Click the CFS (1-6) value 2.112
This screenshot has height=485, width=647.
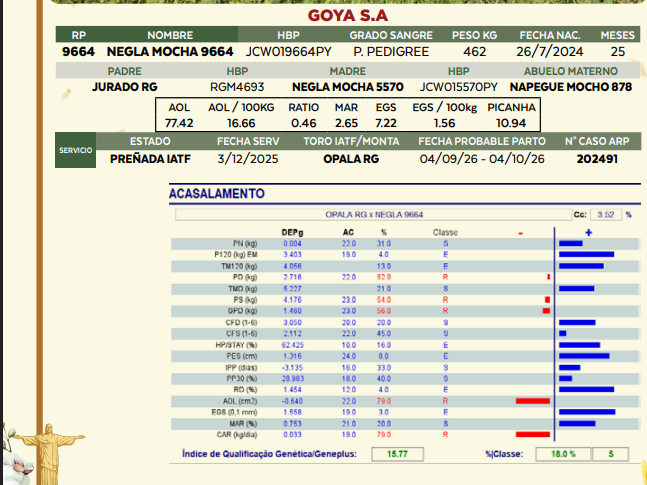coord(292,334)
